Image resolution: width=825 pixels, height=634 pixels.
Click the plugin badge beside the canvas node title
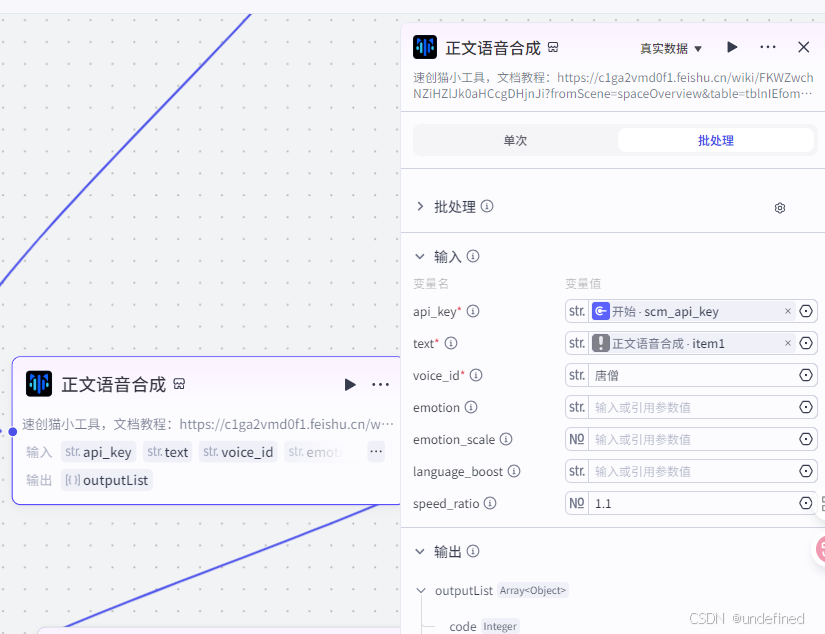coord(179,384)
